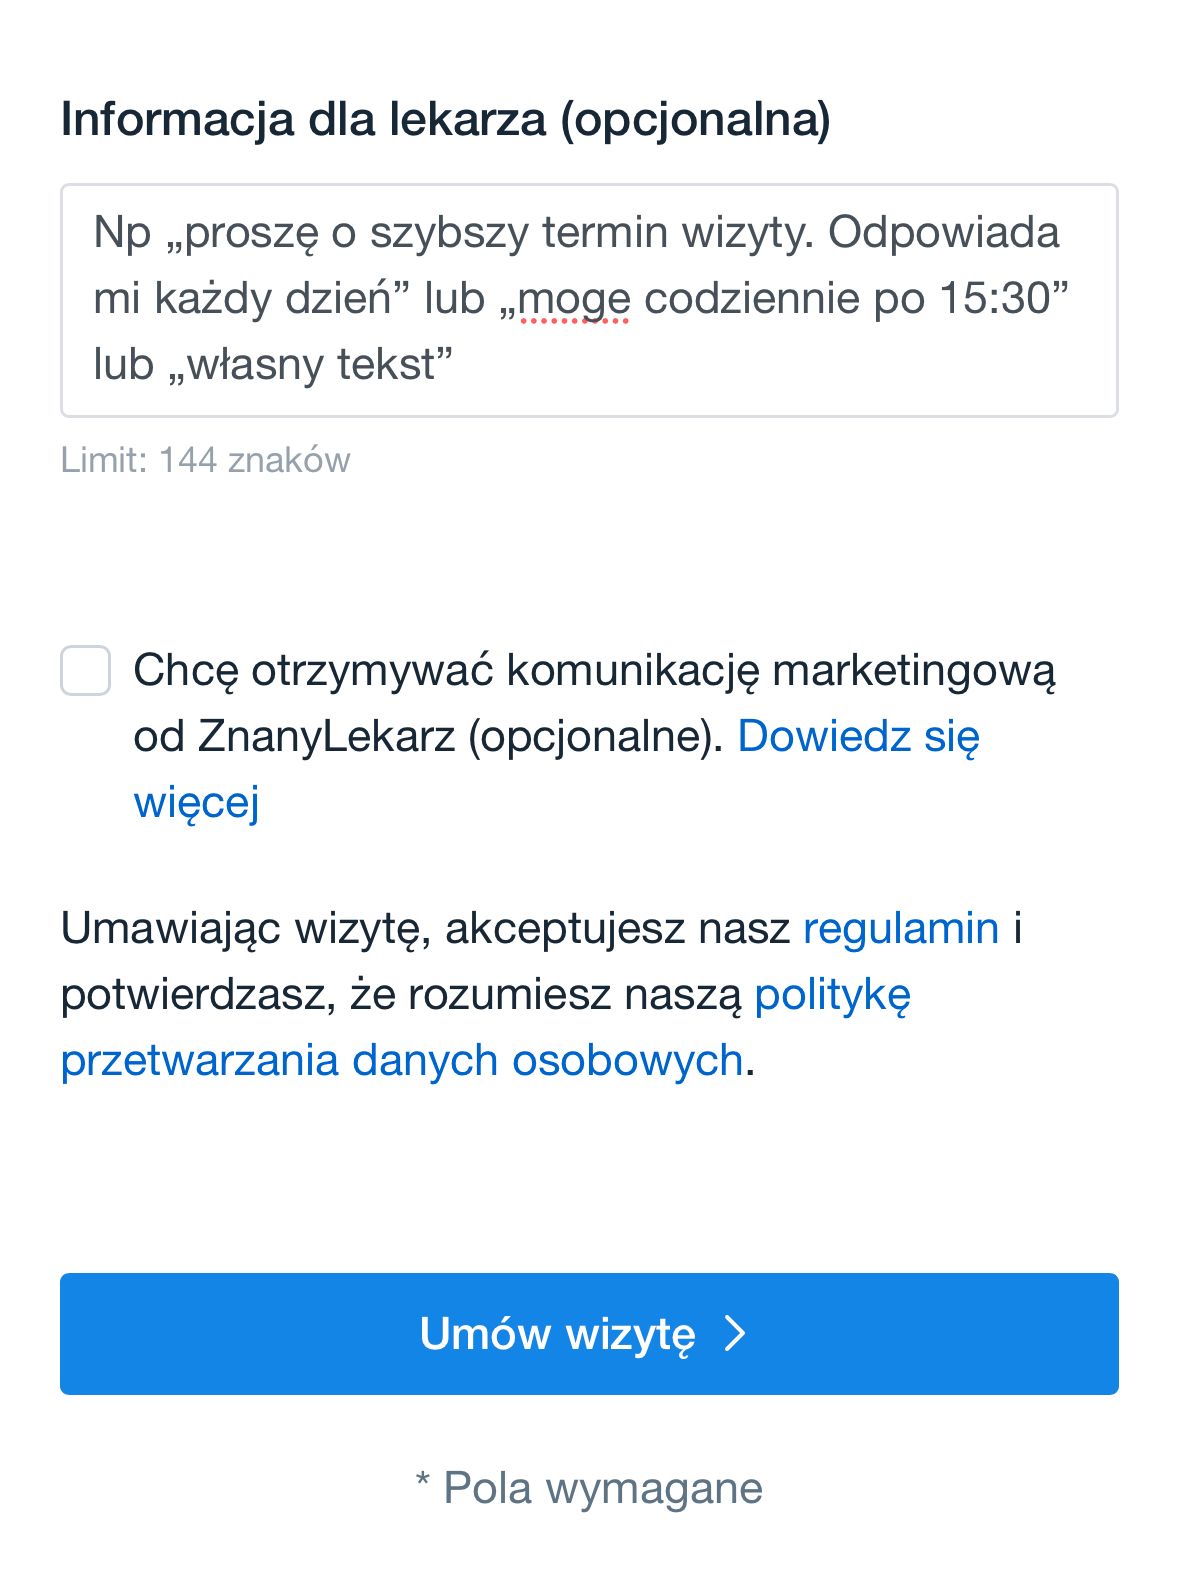Click "Chcę otrzymywać komunikację marketingową" label
Viewport: 1179px width, 1575px height.
click(594, 670)
